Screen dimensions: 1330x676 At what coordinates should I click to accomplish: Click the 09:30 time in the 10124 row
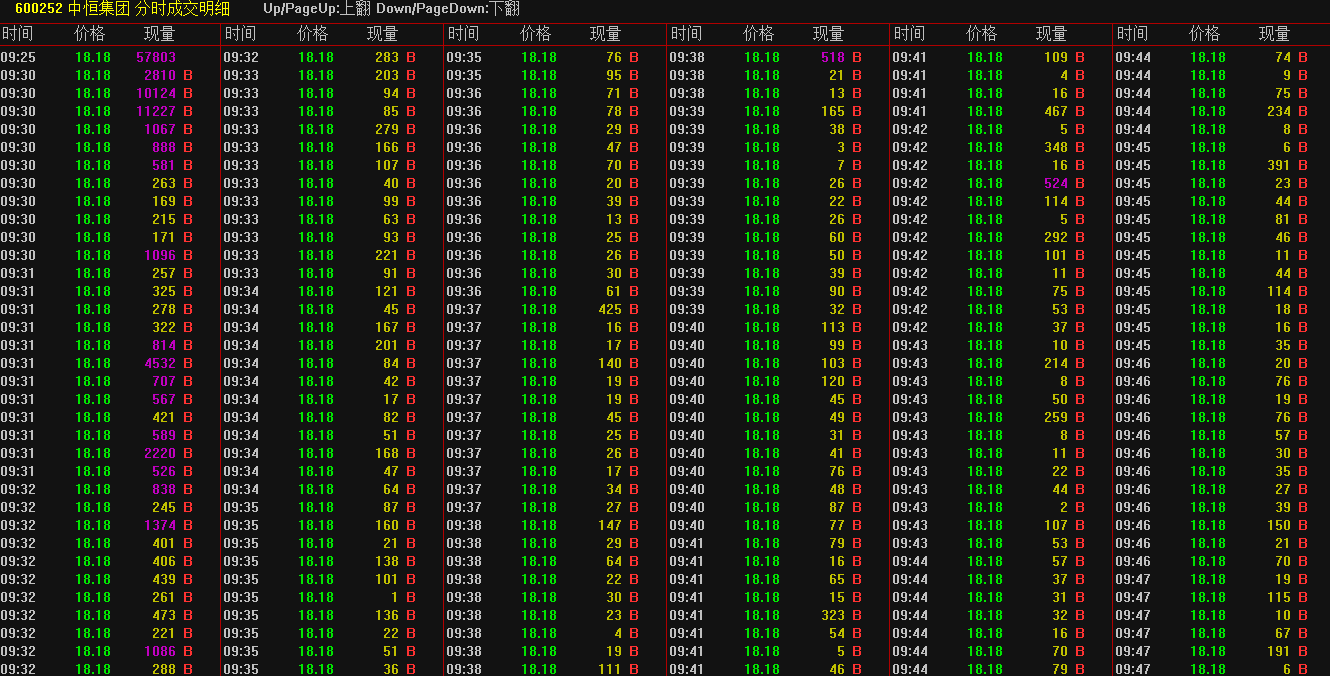18,93
